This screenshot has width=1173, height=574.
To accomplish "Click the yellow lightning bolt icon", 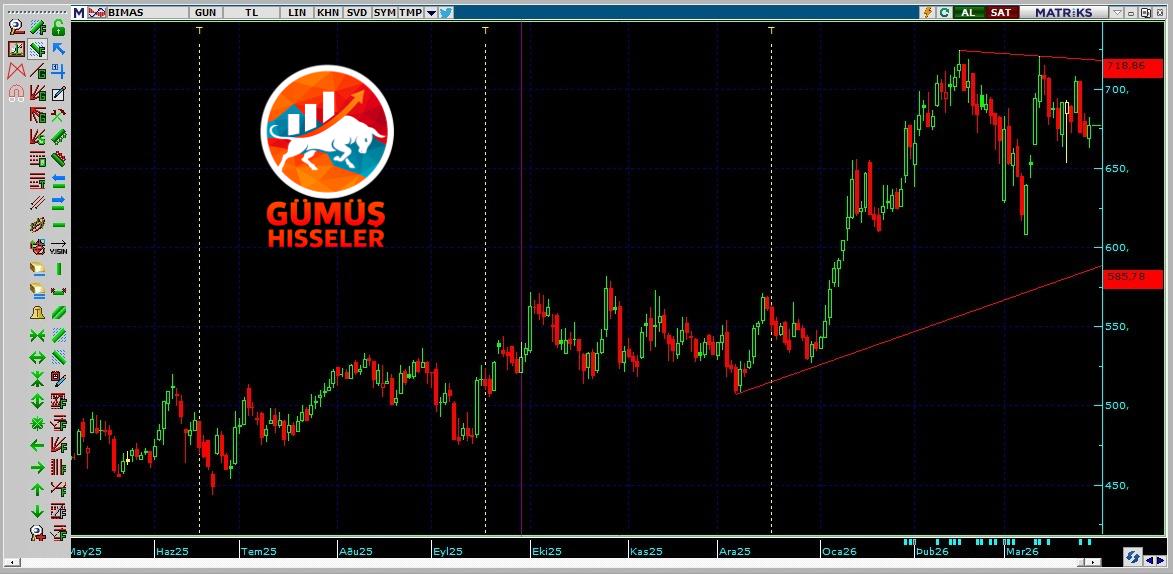I will [x=928, y=13].
